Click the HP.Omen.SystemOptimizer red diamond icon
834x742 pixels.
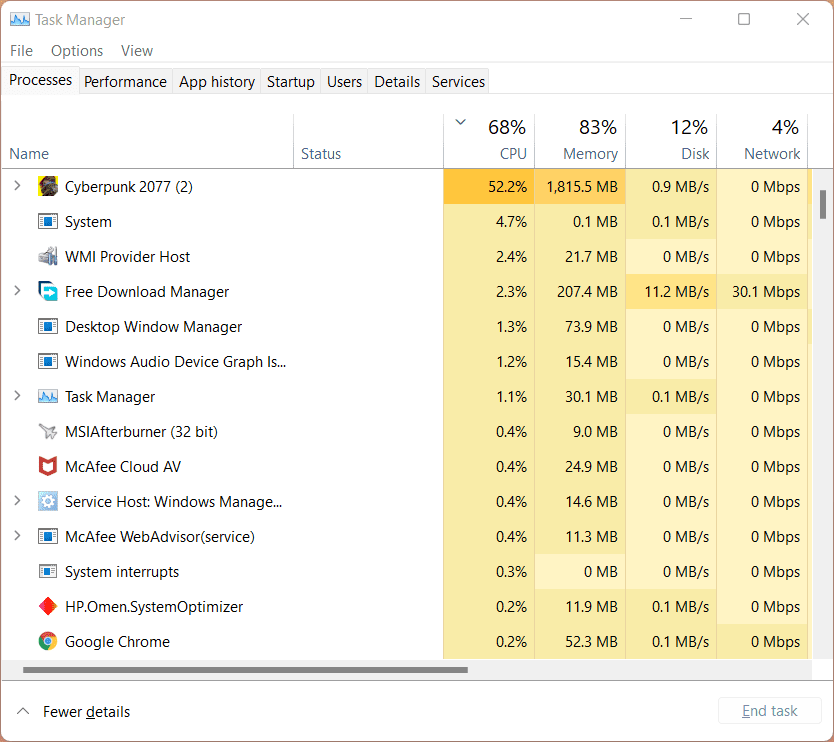(x=48, y=606)
